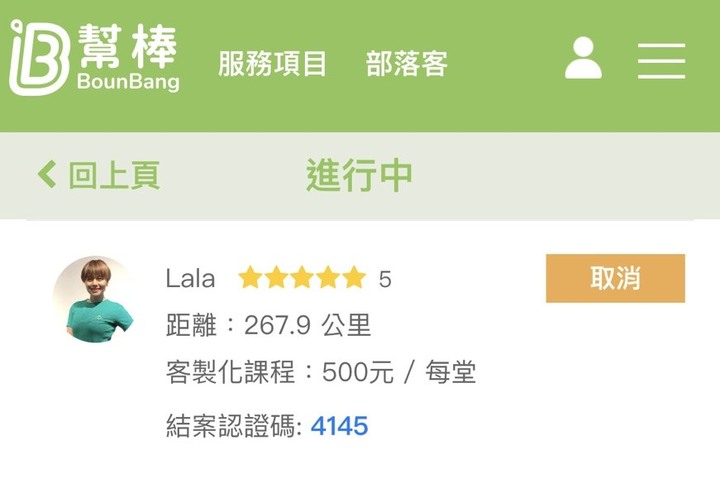Click the back chevron arrow
The image size is (720, 503).
coord(47,175)
